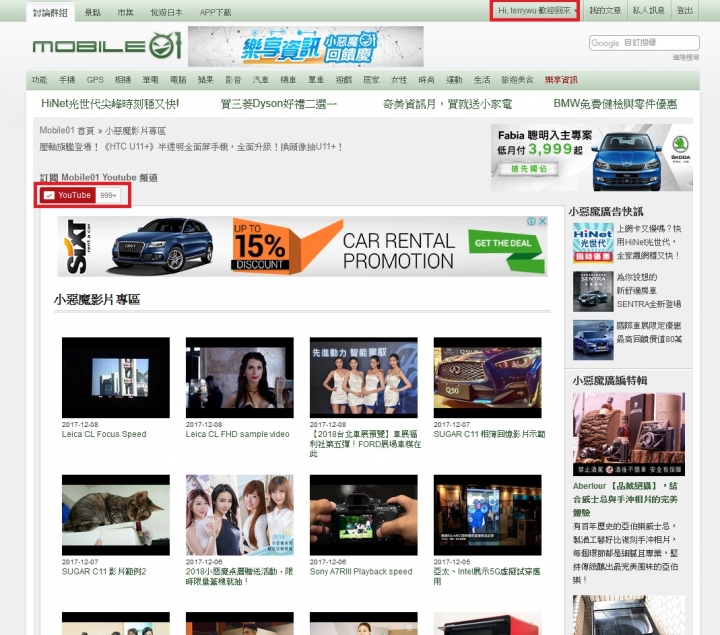The height and width of the screenshot is (635, 720).
Task: Click 登出 to log out
Action: pos(685,10)
